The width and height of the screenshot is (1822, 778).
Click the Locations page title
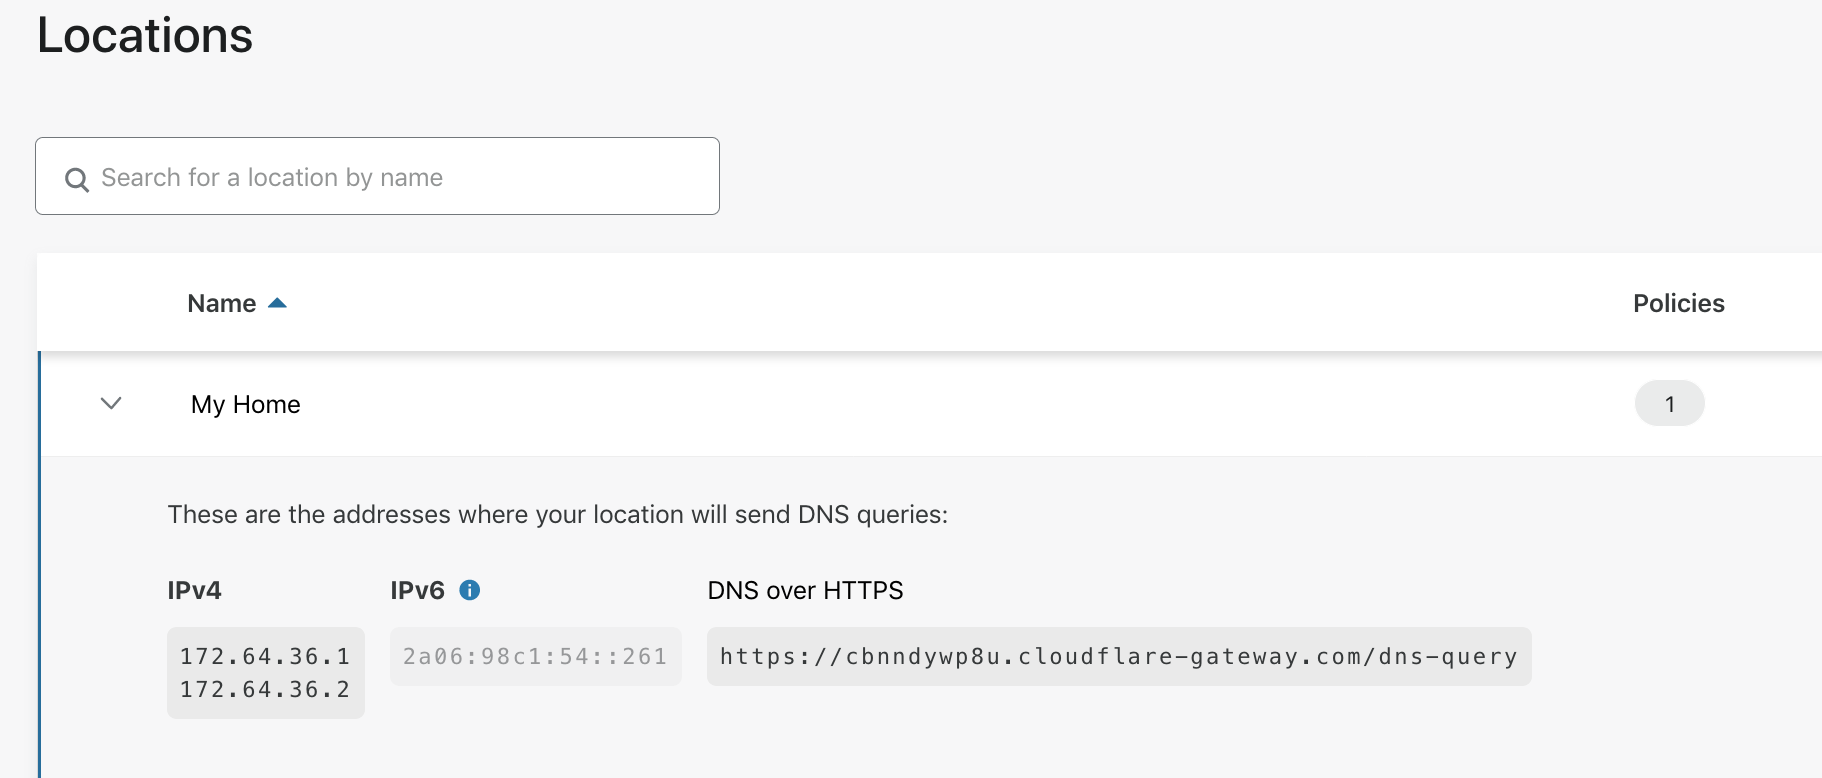point(145,36)
